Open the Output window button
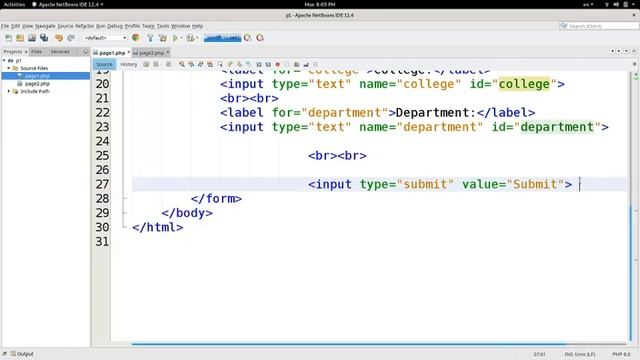 pyautogui.click(x=22, y=354)
